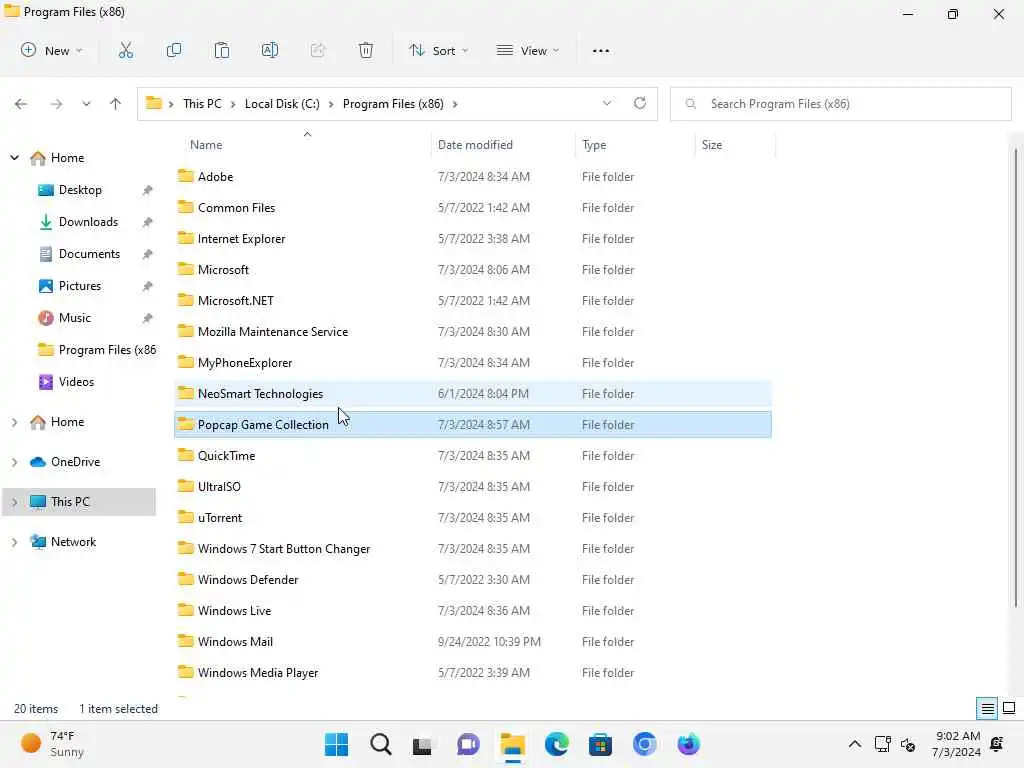Click the Copy icon in toolbar
This screenshot has width=1024, height=768.
(x=174, y=50)
